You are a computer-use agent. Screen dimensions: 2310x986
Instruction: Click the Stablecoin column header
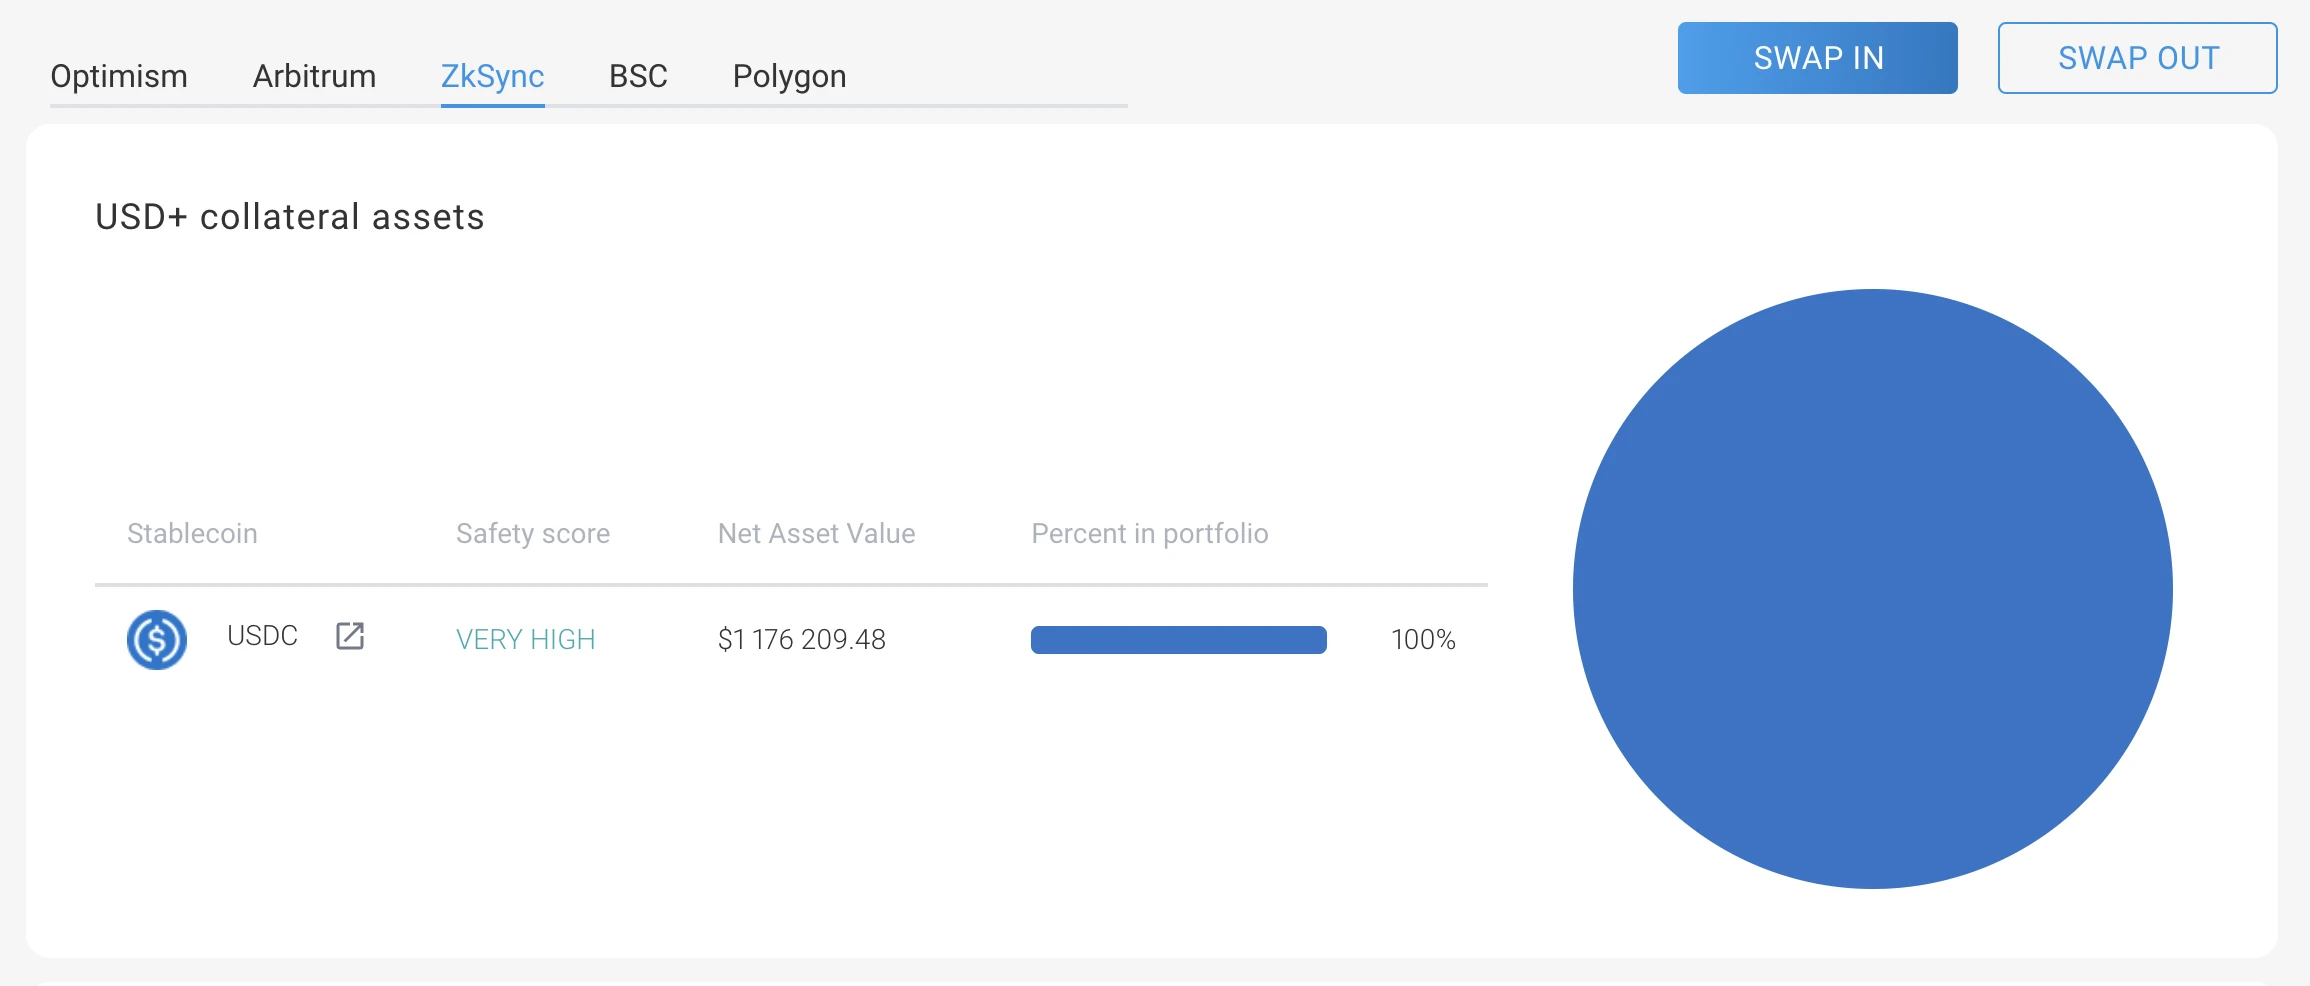(x=192, y=534)
